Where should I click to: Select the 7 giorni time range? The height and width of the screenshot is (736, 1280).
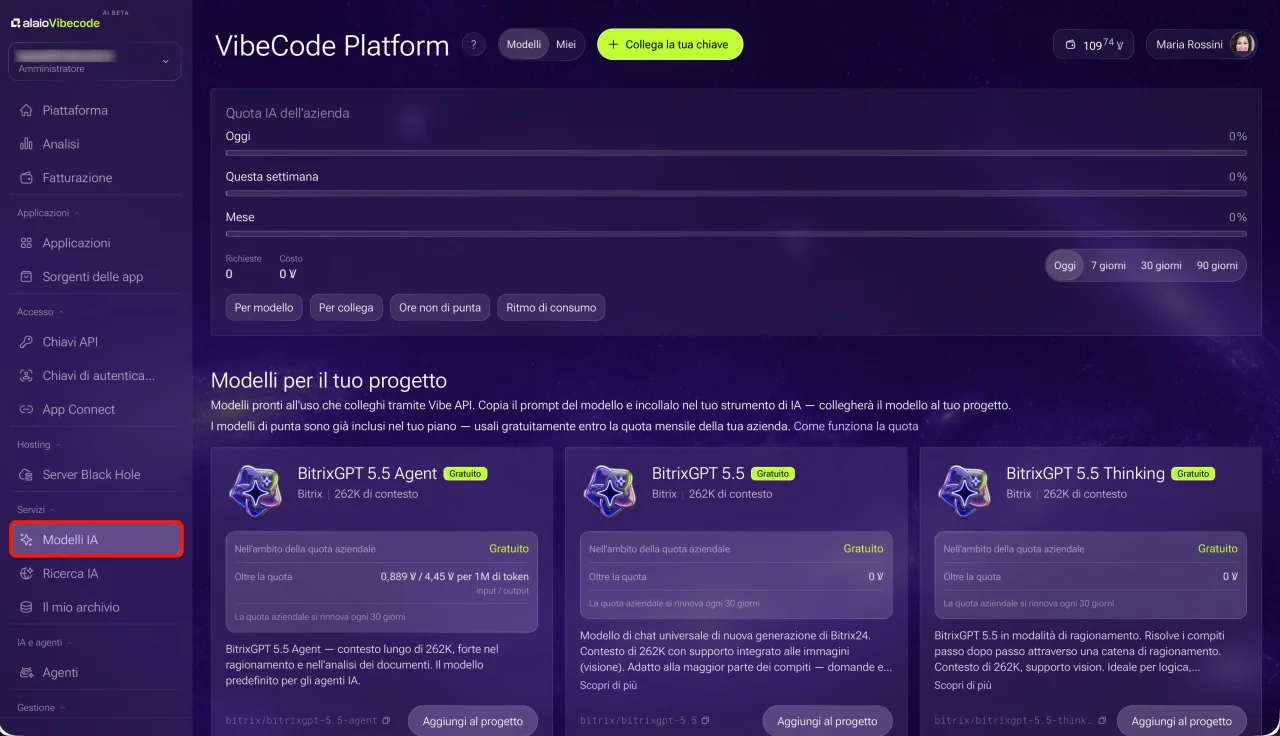point(1108,266)
